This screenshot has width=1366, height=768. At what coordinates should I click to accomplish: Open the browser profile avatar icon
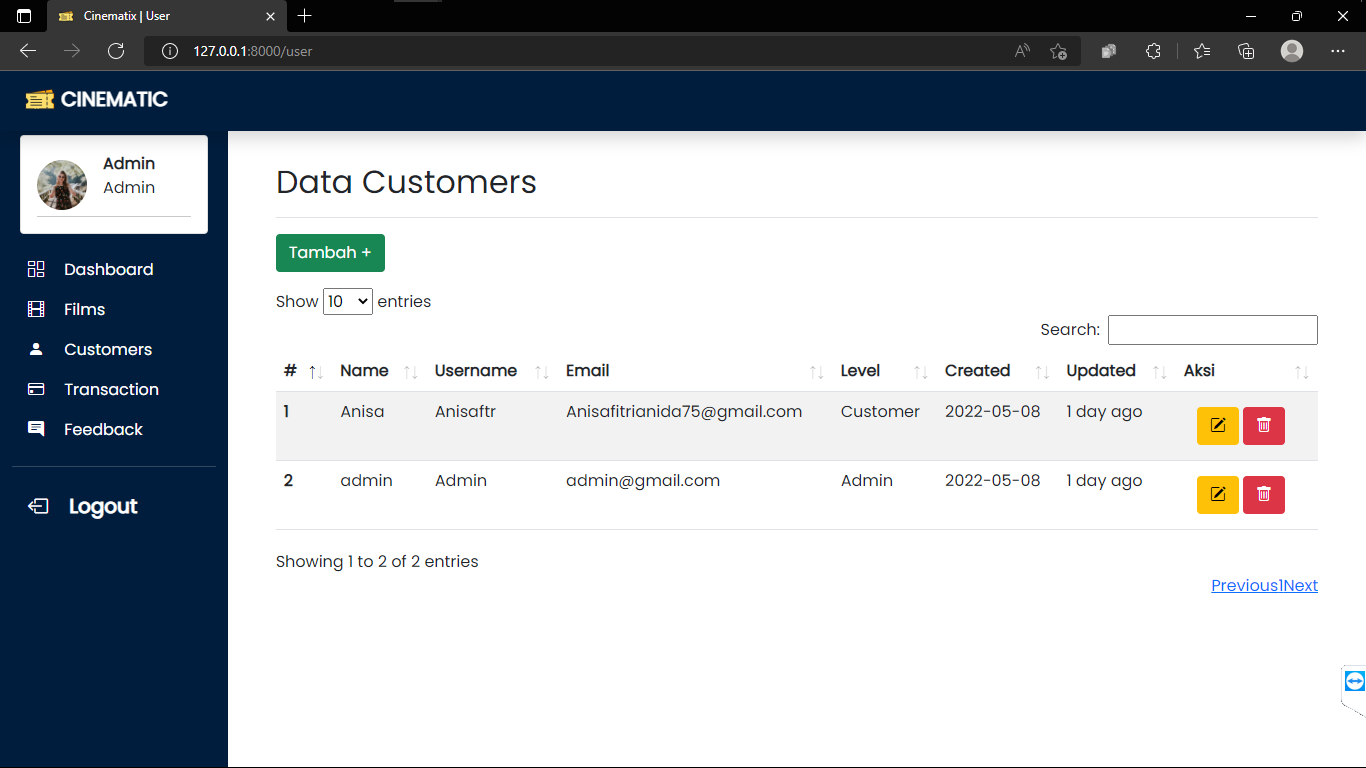click(1292, 51)
